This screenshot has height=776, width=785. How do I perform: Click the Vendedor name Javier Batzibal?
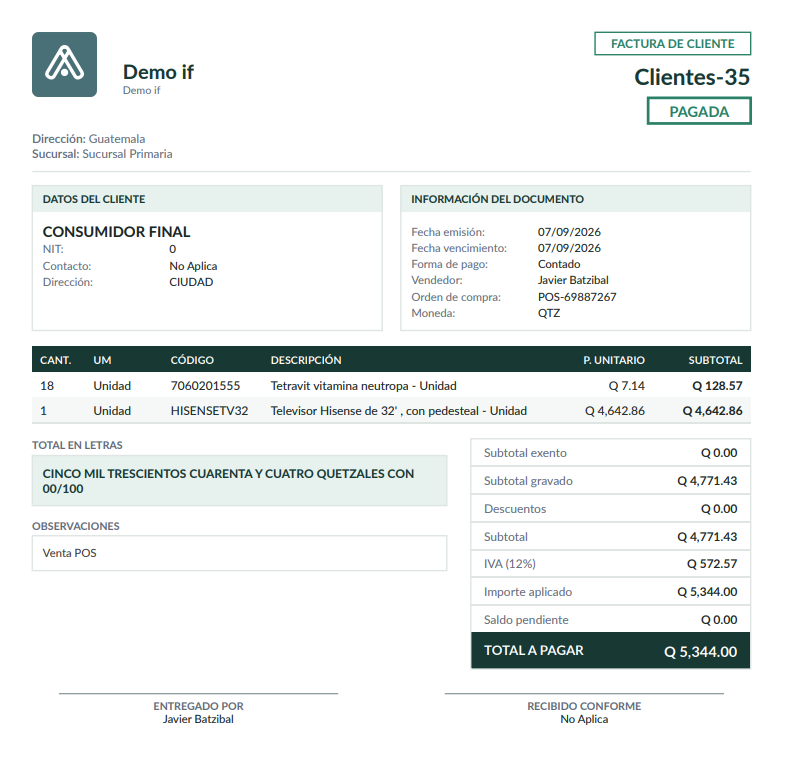click(573, 280)
